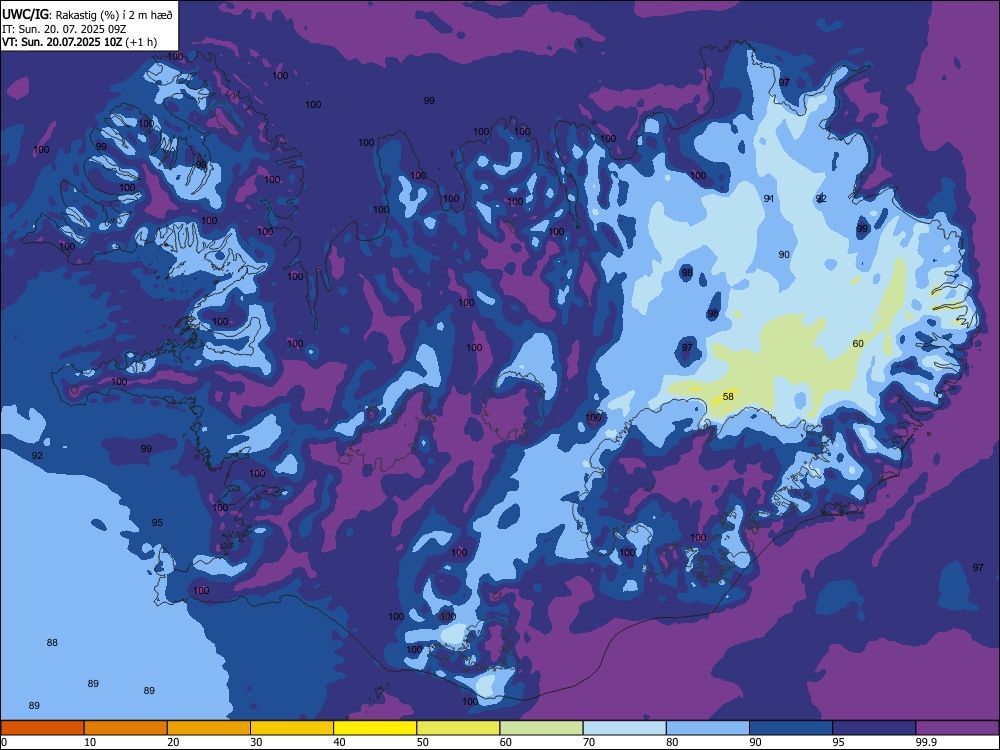
Task: Click the '30' legend scale label
Action: point(256,742)
